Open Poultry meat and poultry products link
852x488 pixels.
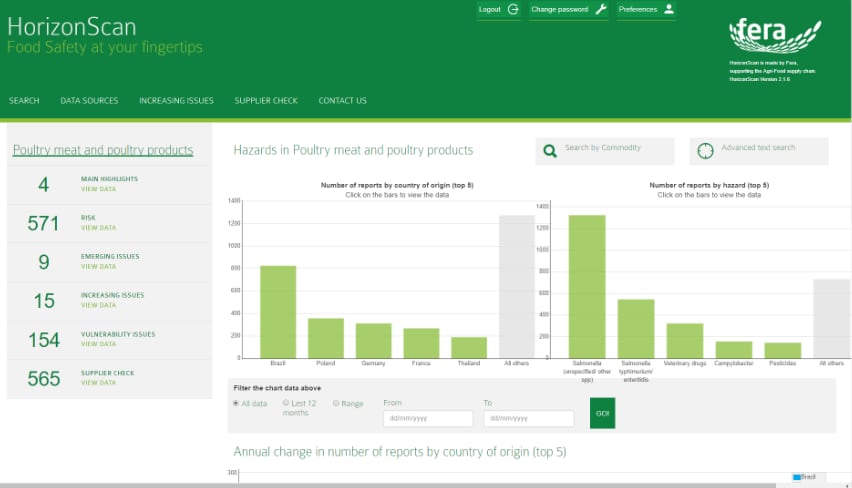[103, 150]
